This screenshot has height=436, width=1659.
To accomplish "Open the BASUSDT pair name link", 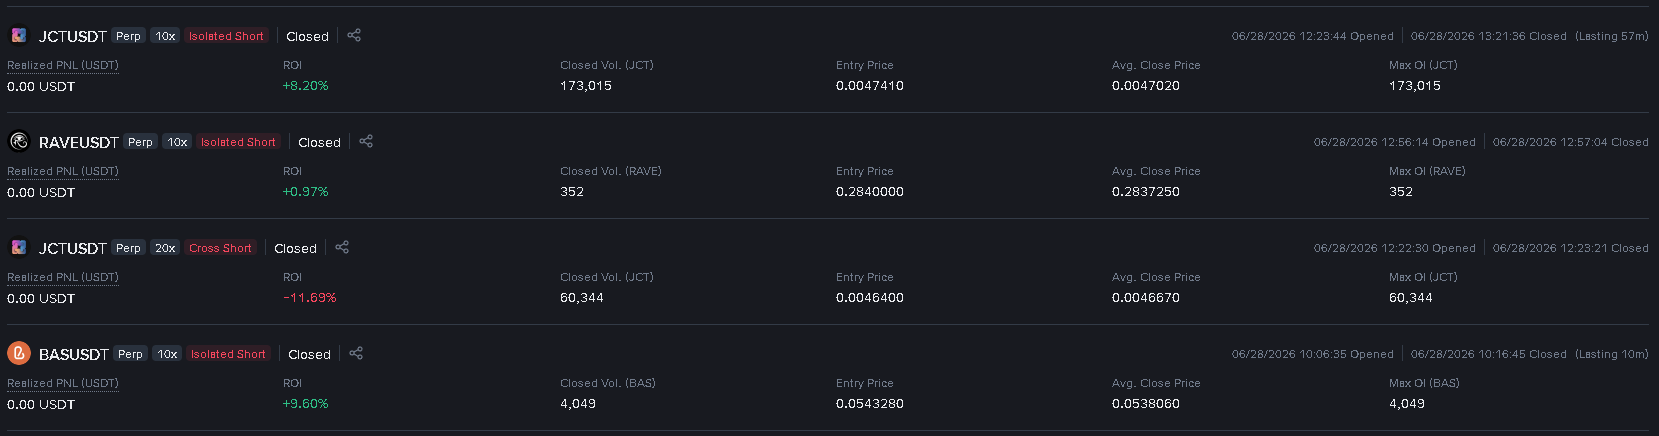I will point(74,354).
